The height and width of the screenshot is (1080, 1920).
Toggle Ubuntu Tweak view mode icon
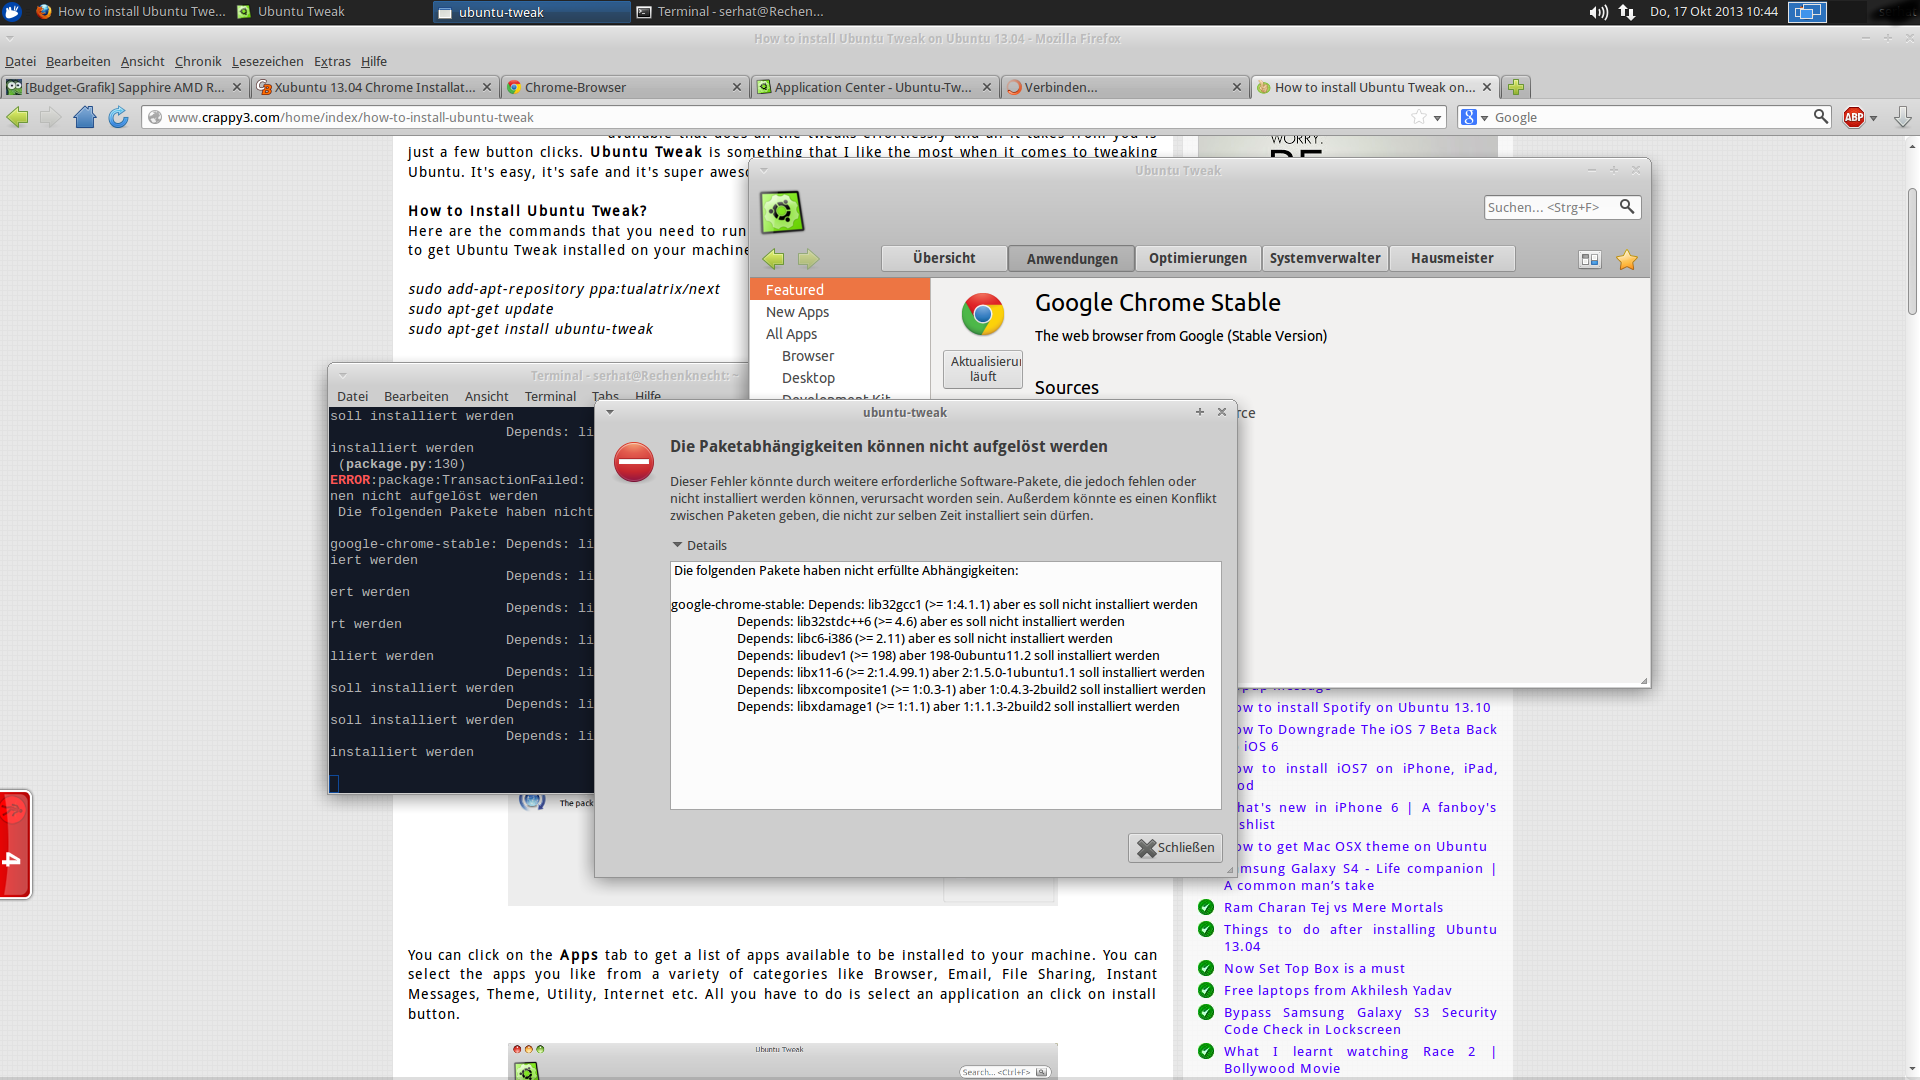click(1589, 260)
